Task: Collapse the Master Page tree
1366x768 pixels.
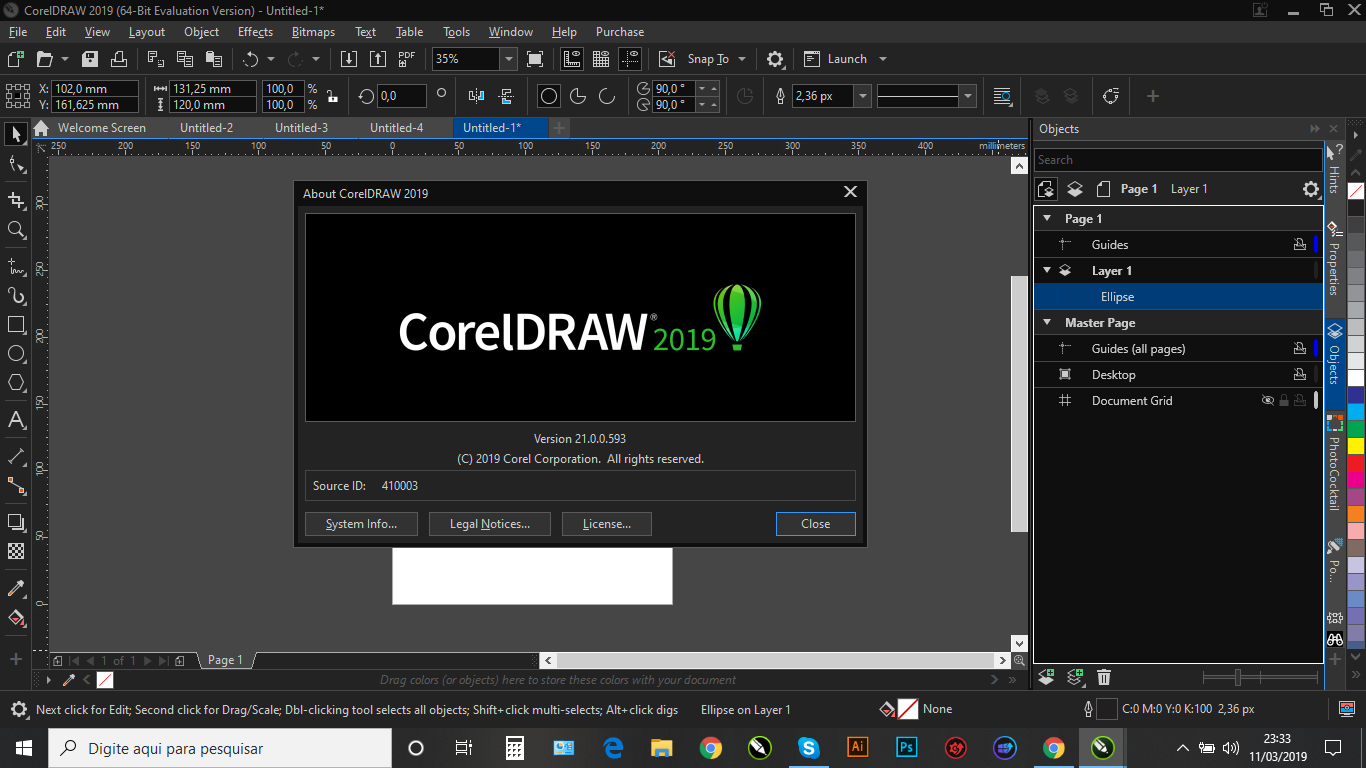Action: coord(1046,322)
